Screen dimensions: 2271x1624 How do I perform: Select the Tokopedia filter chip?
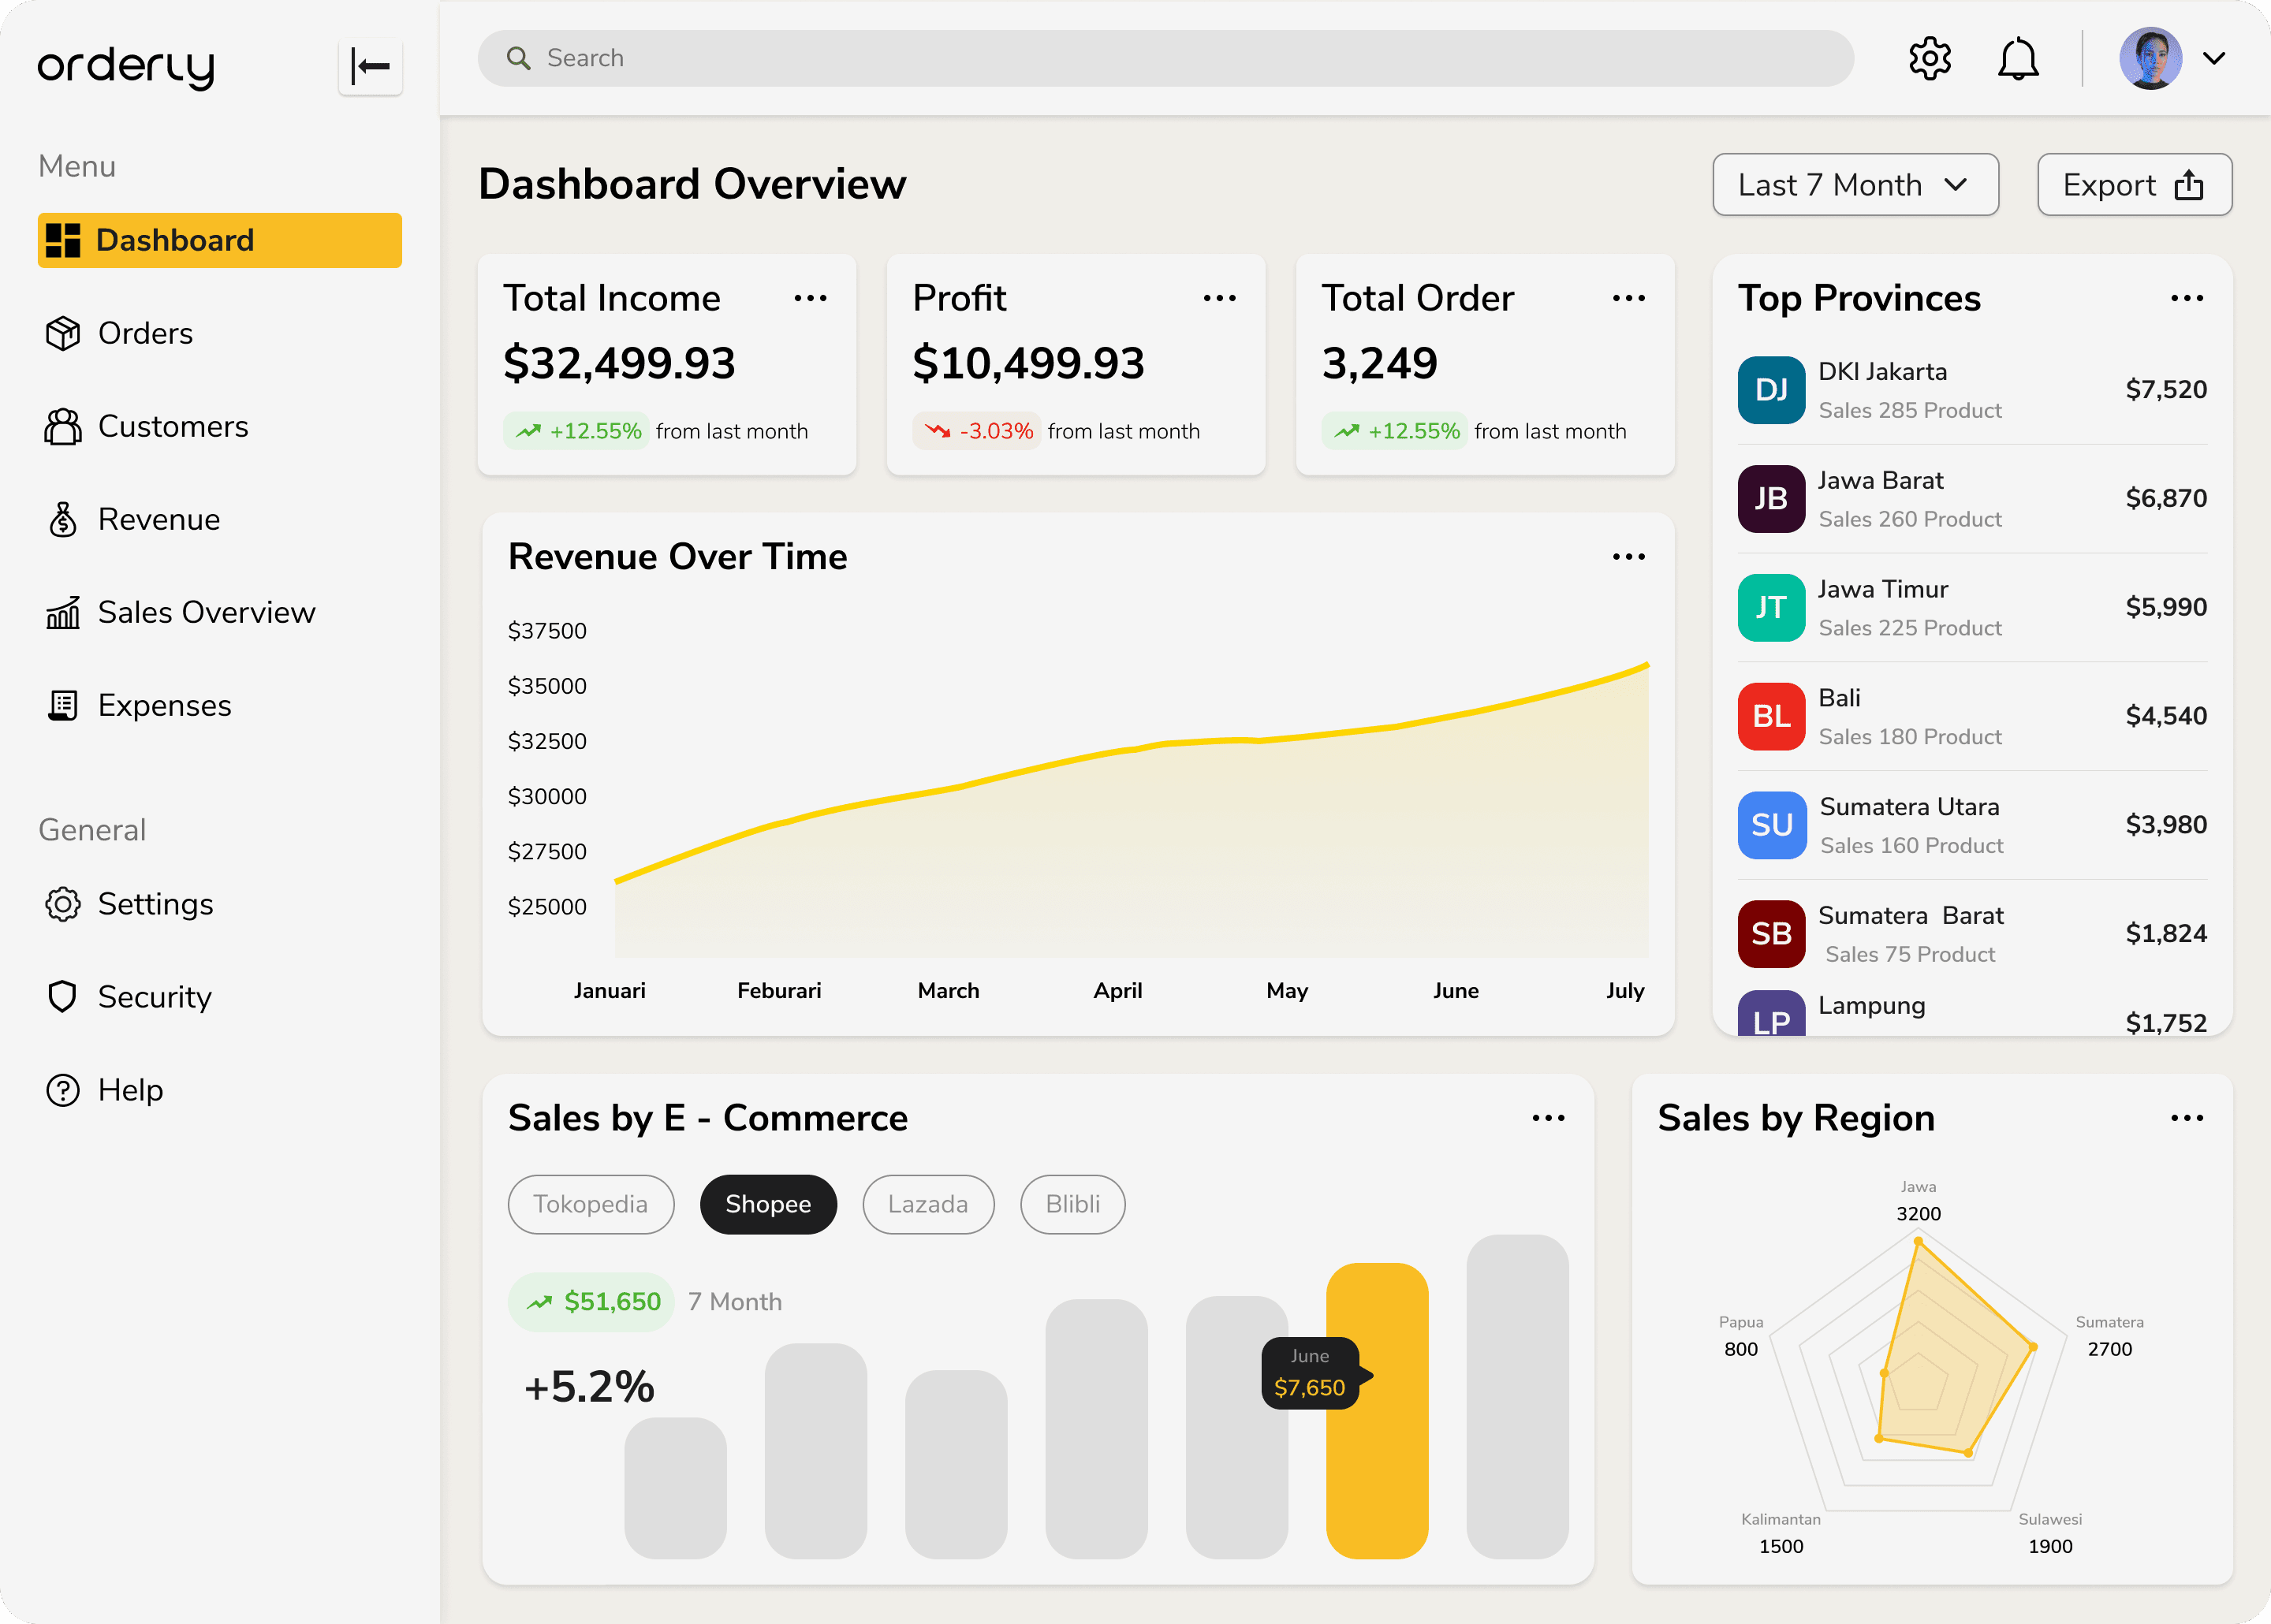[x=590, y=1204]
